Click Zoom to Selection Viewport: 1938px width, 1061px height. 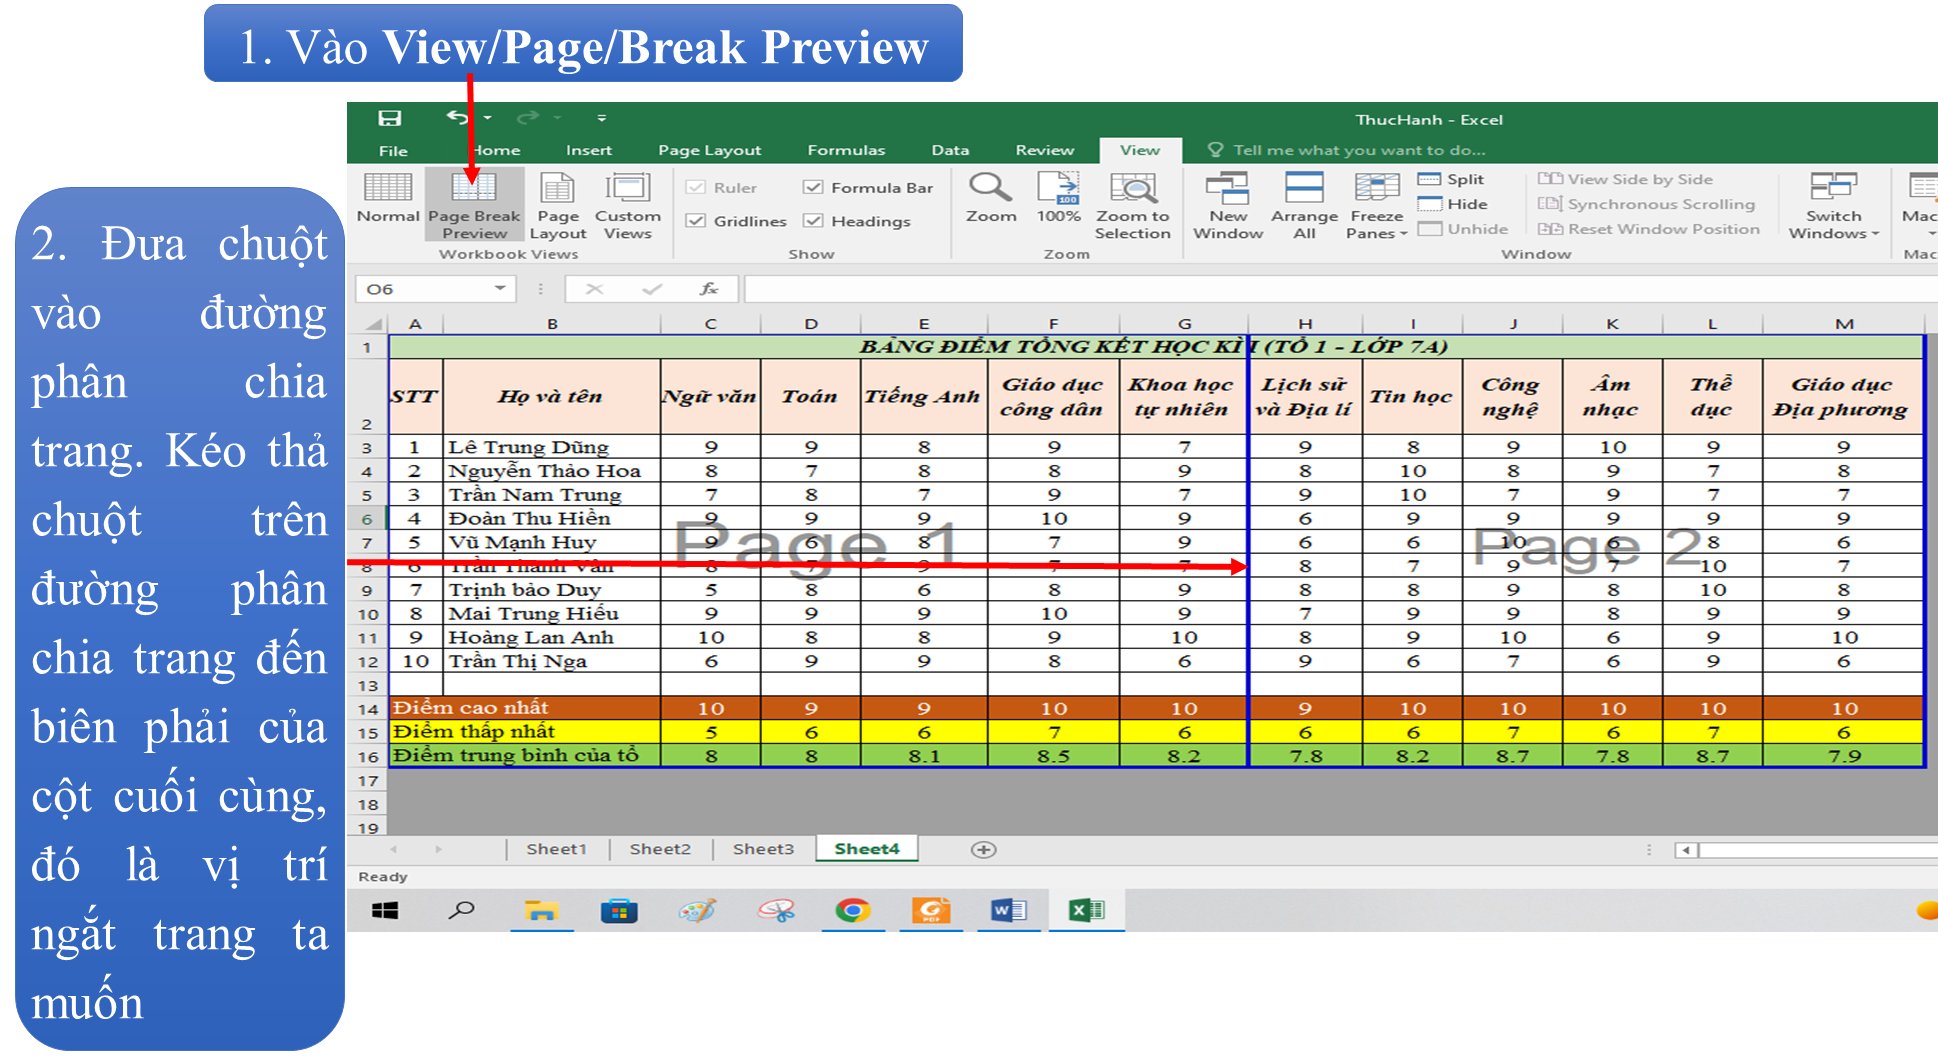[1132, 205]
